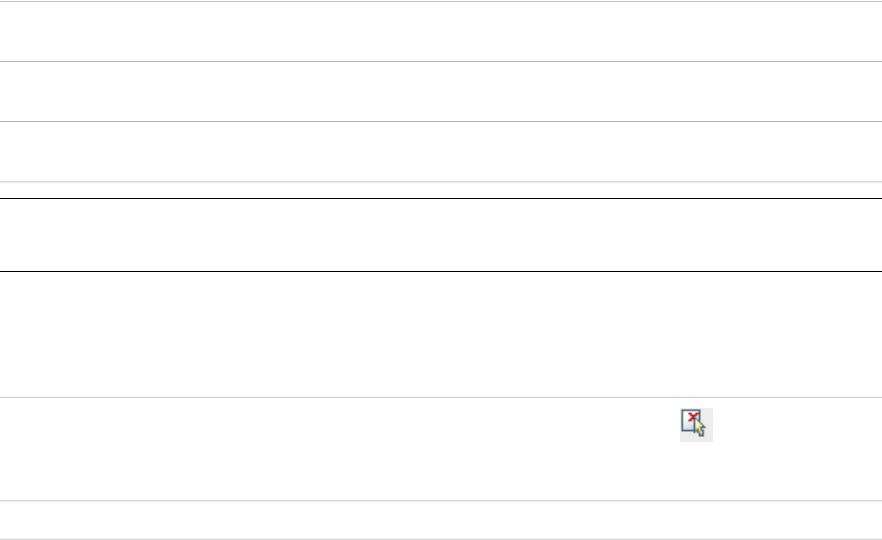Click the tall blank section under the black-bordered row
Viewport: 882px width, 540px height.
(440, 334)
